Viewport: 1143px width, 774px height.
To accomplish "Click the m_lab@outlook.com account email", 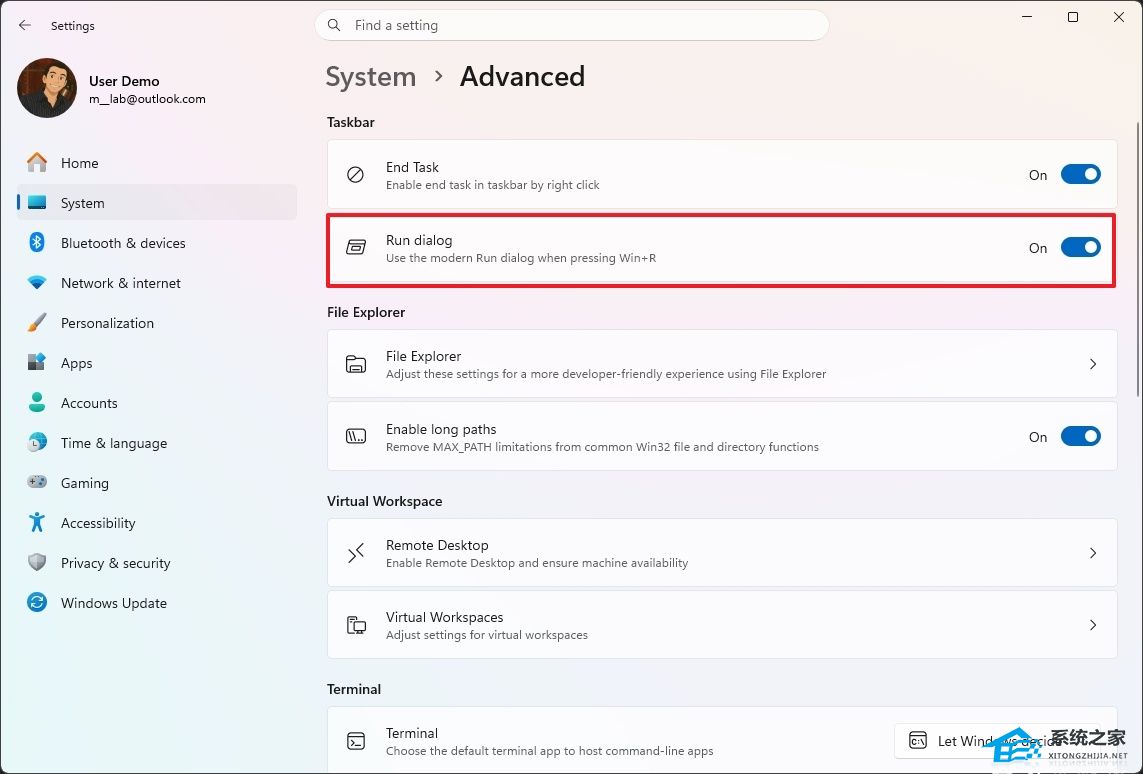I will pos(147,99).
